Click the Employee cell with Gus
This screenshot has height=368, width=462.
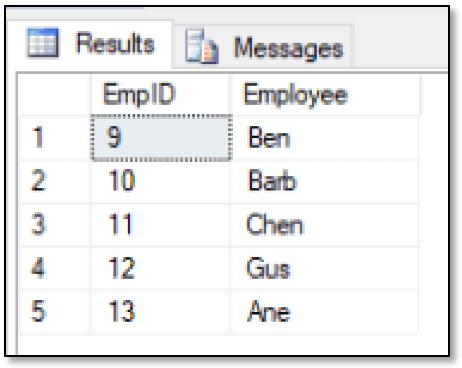pyautogui.click(x=324, y=268)
